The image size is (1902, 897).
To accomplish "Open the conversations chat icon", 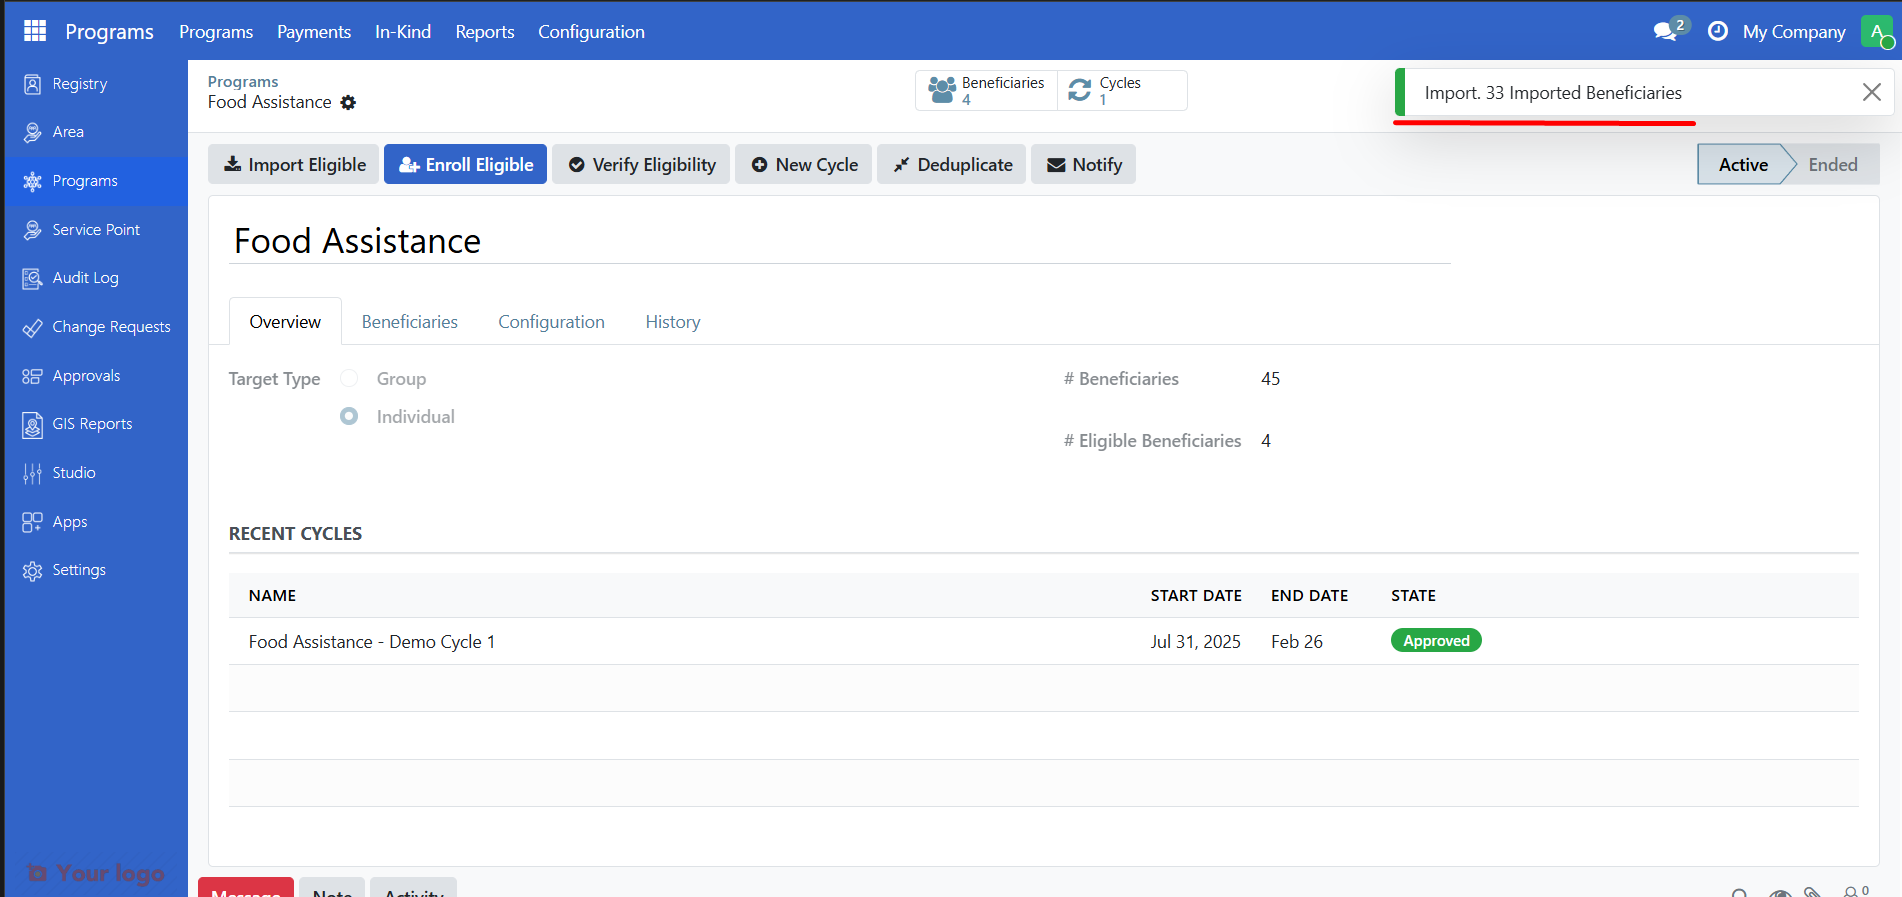I will click(1665, 31).
